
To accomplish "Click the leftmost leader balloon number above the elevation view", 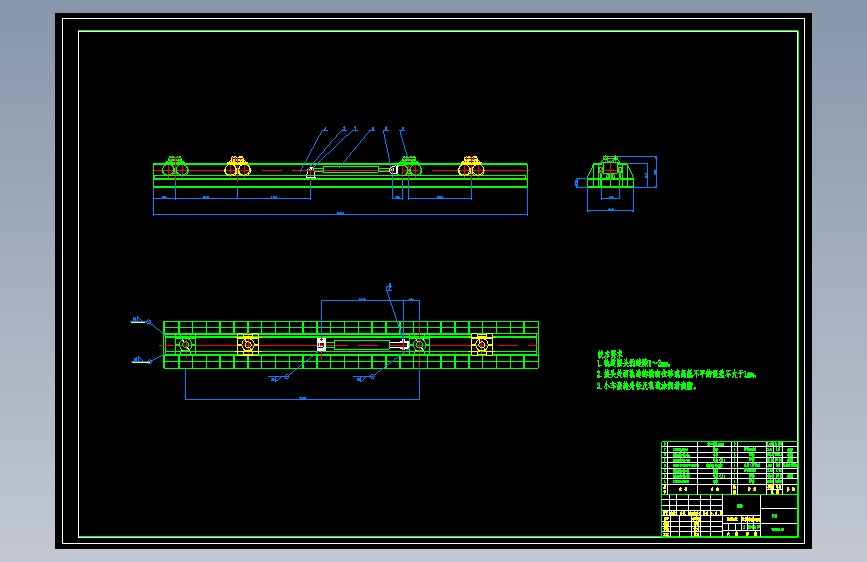I will (326, 129).
